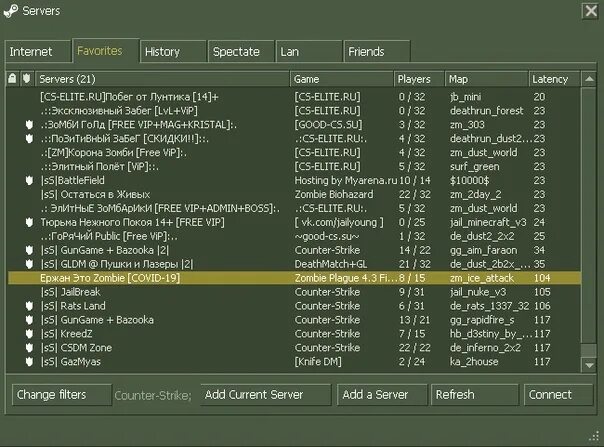Click VAC shield on Тюрьма Нежного Покоя row
This screenshot has height=447, width=604.
pyautogui.click(x=29, y=222)
